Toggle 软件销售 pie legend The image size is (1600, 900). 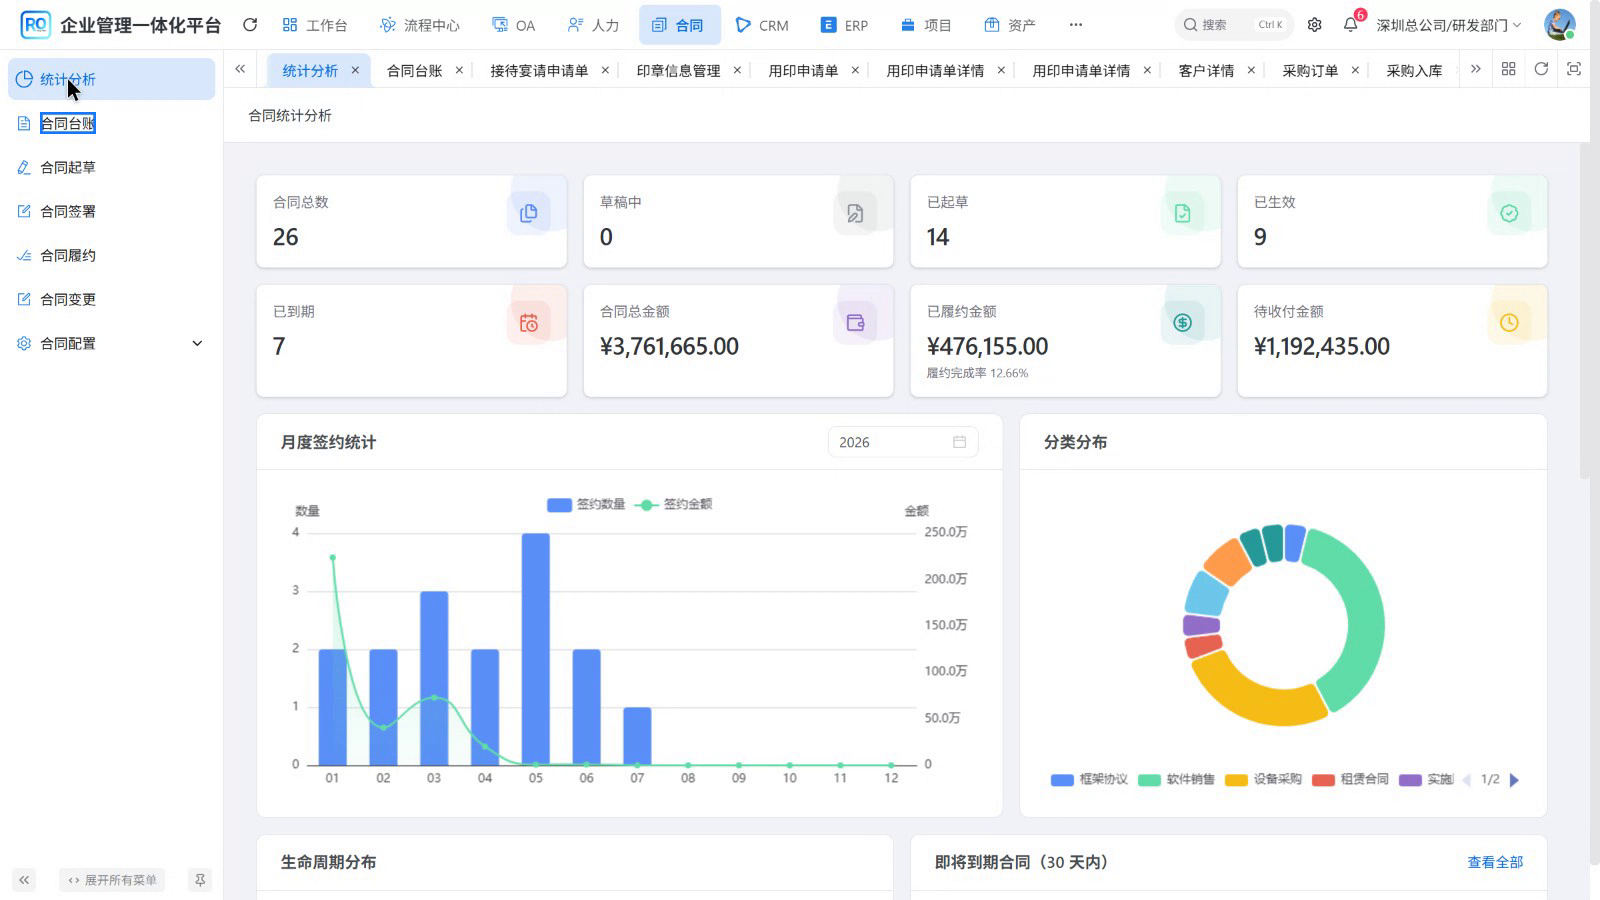[1176, 780]
